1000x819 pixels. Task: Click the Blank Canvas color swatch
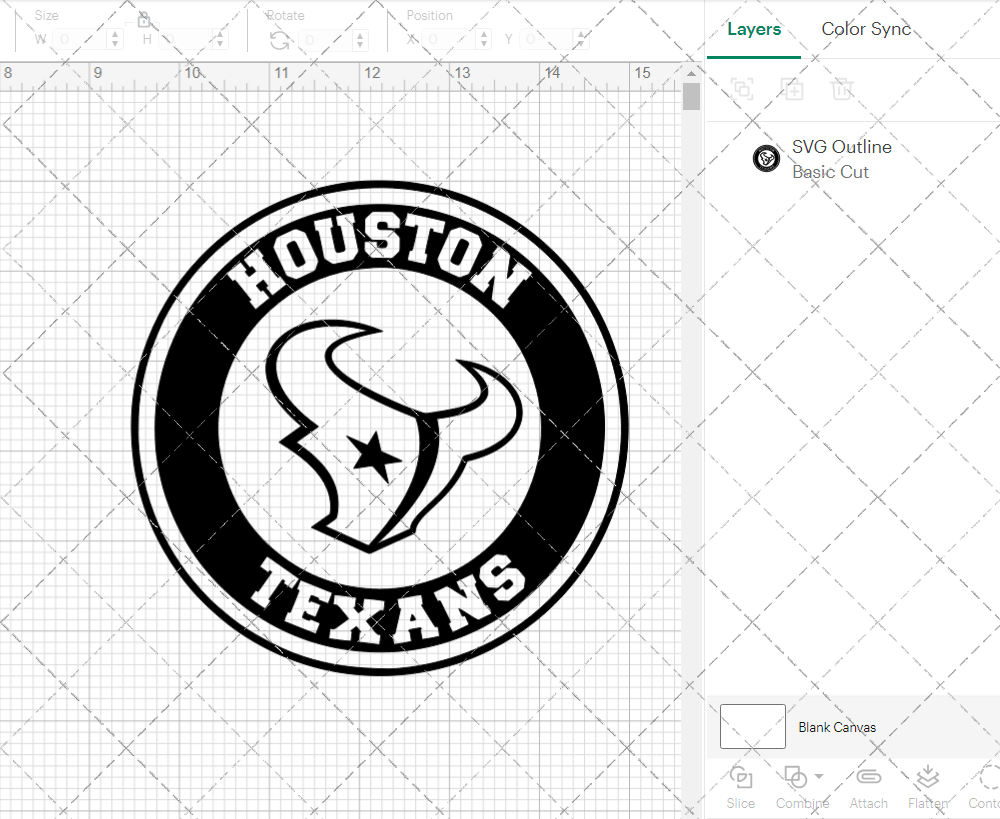coord(752,726)
